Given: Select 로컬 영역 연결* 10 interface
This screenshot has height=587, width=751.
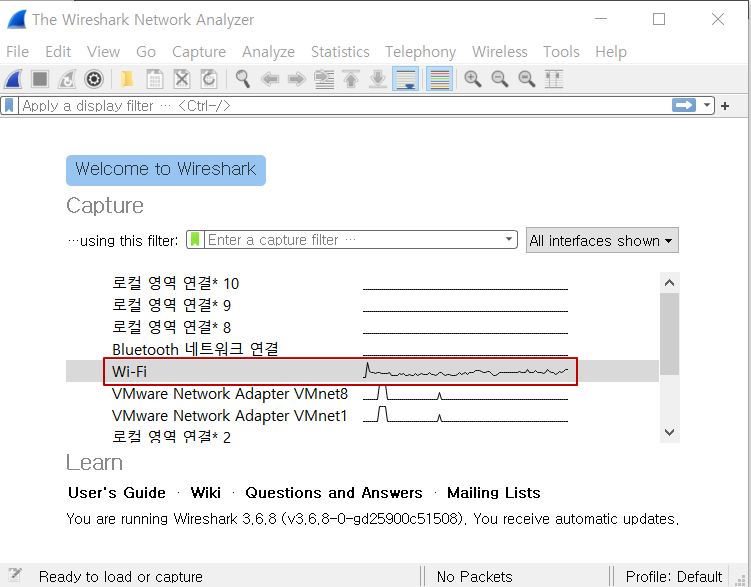Looking at the screenshot, I should point(362,283).
